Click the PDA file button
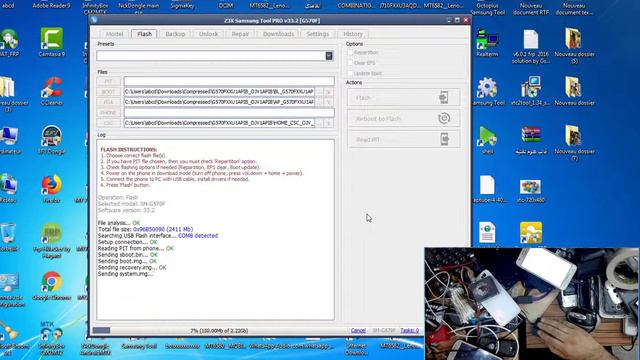 [x=108, y=102]
